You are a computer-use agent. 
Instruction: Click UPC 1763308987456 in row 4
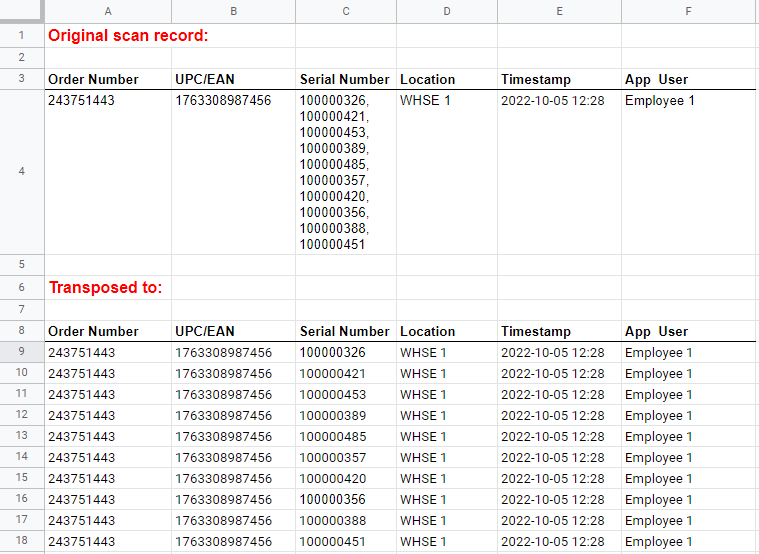point(223,100)
